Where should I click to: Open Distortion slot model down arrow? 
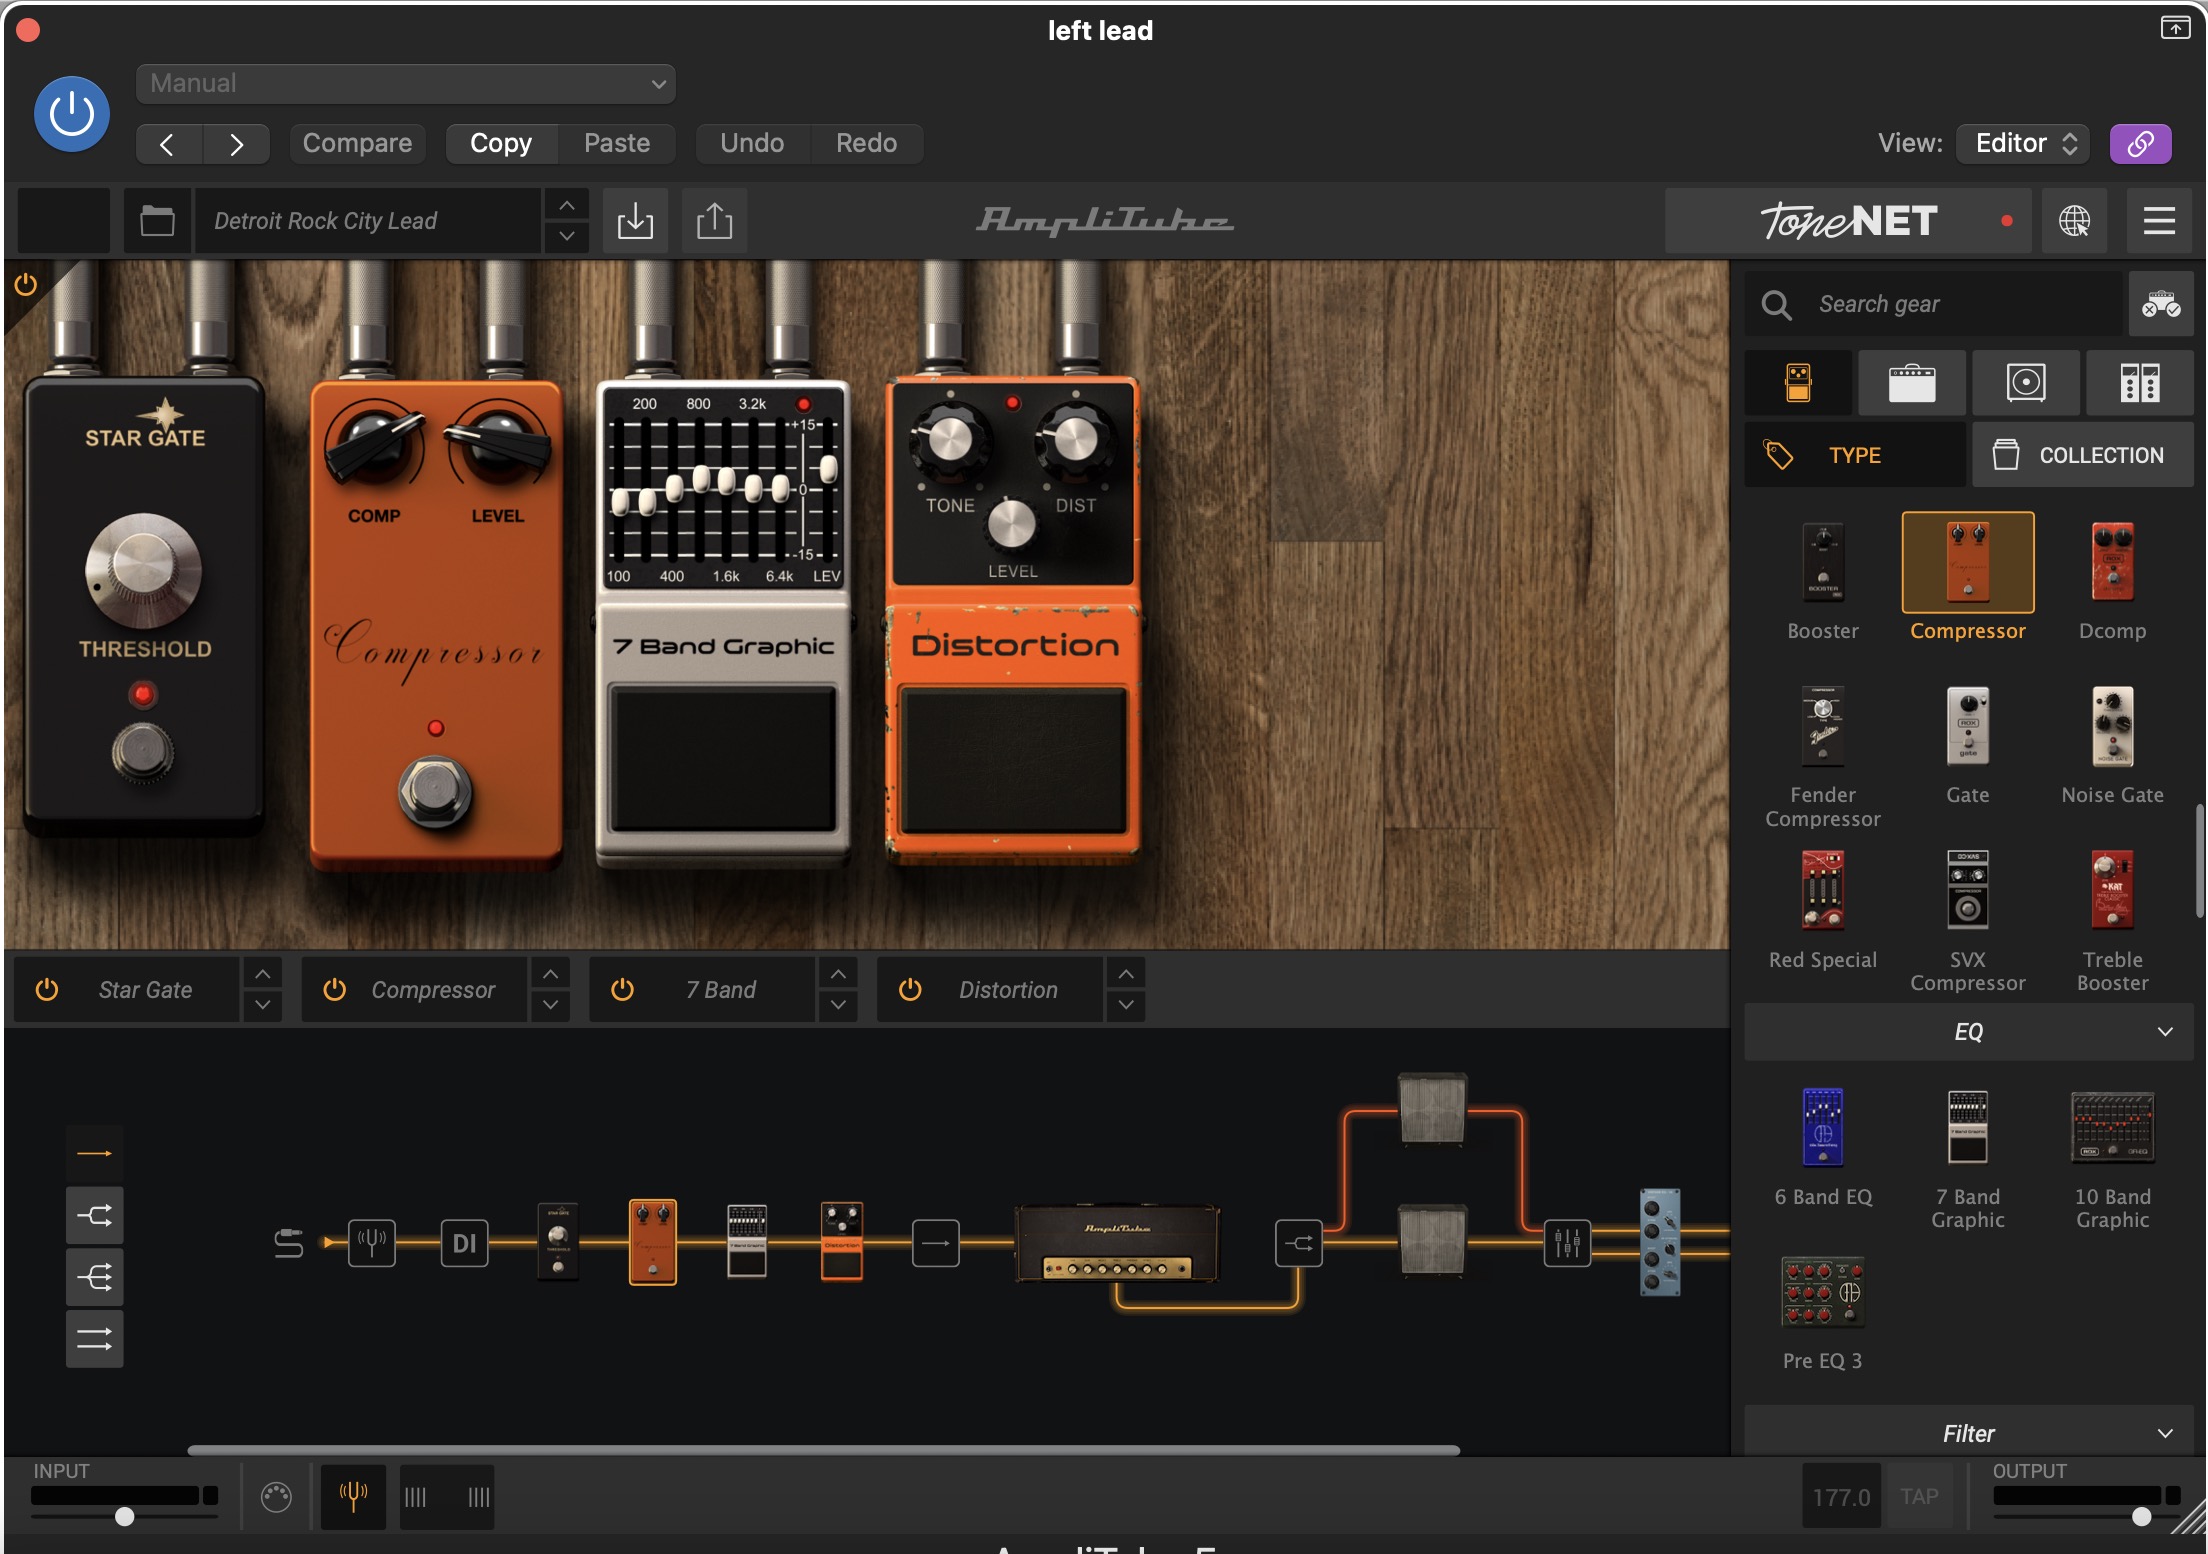click(1126, 1005)
